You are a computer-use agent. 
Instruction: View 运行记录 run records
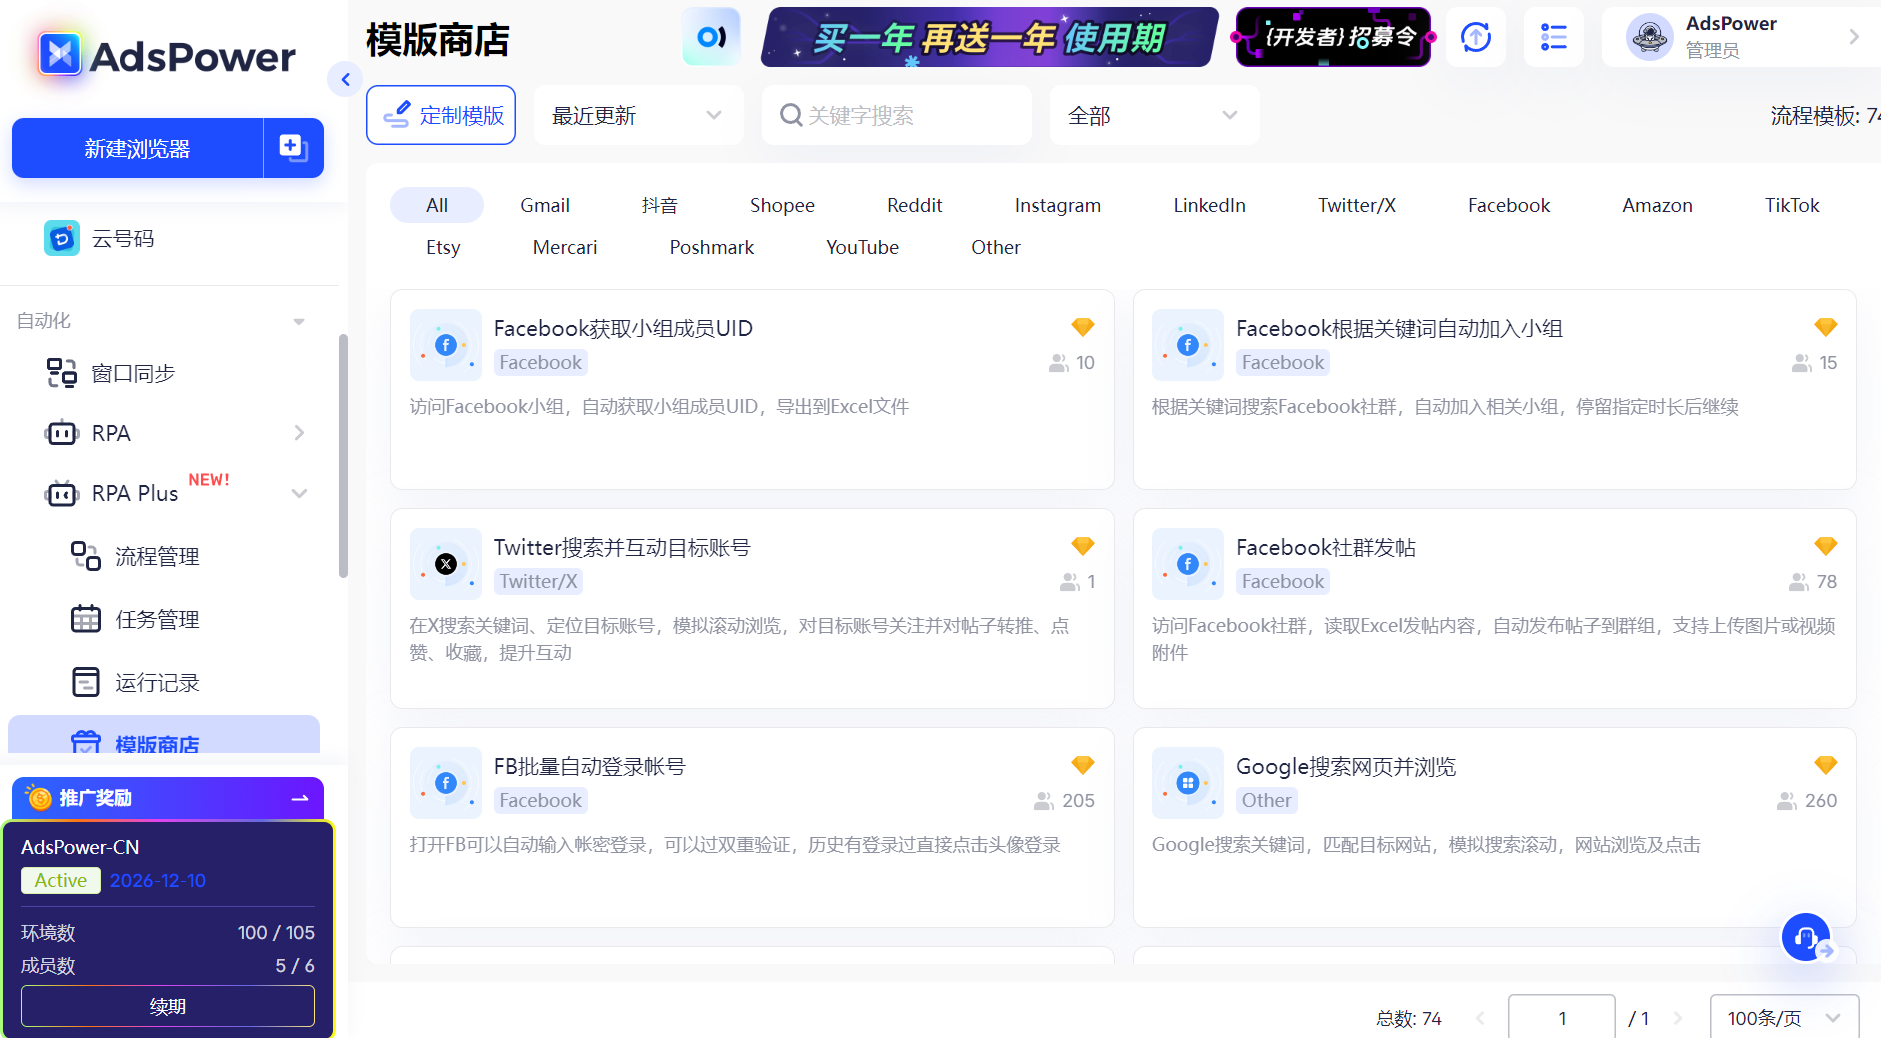point(157,682)
